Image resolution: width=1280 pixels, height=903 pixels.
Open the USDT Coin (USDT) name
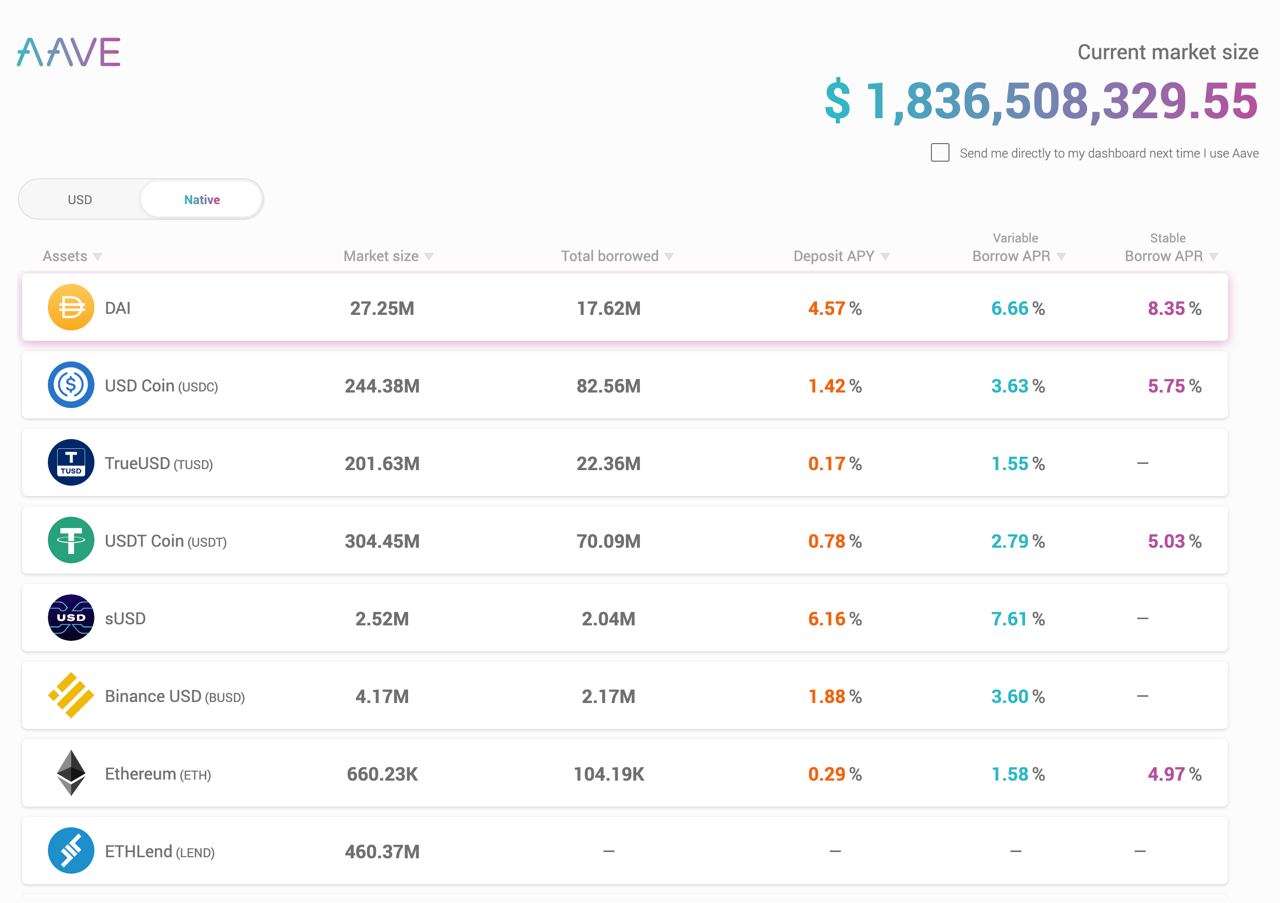[166, 541]
